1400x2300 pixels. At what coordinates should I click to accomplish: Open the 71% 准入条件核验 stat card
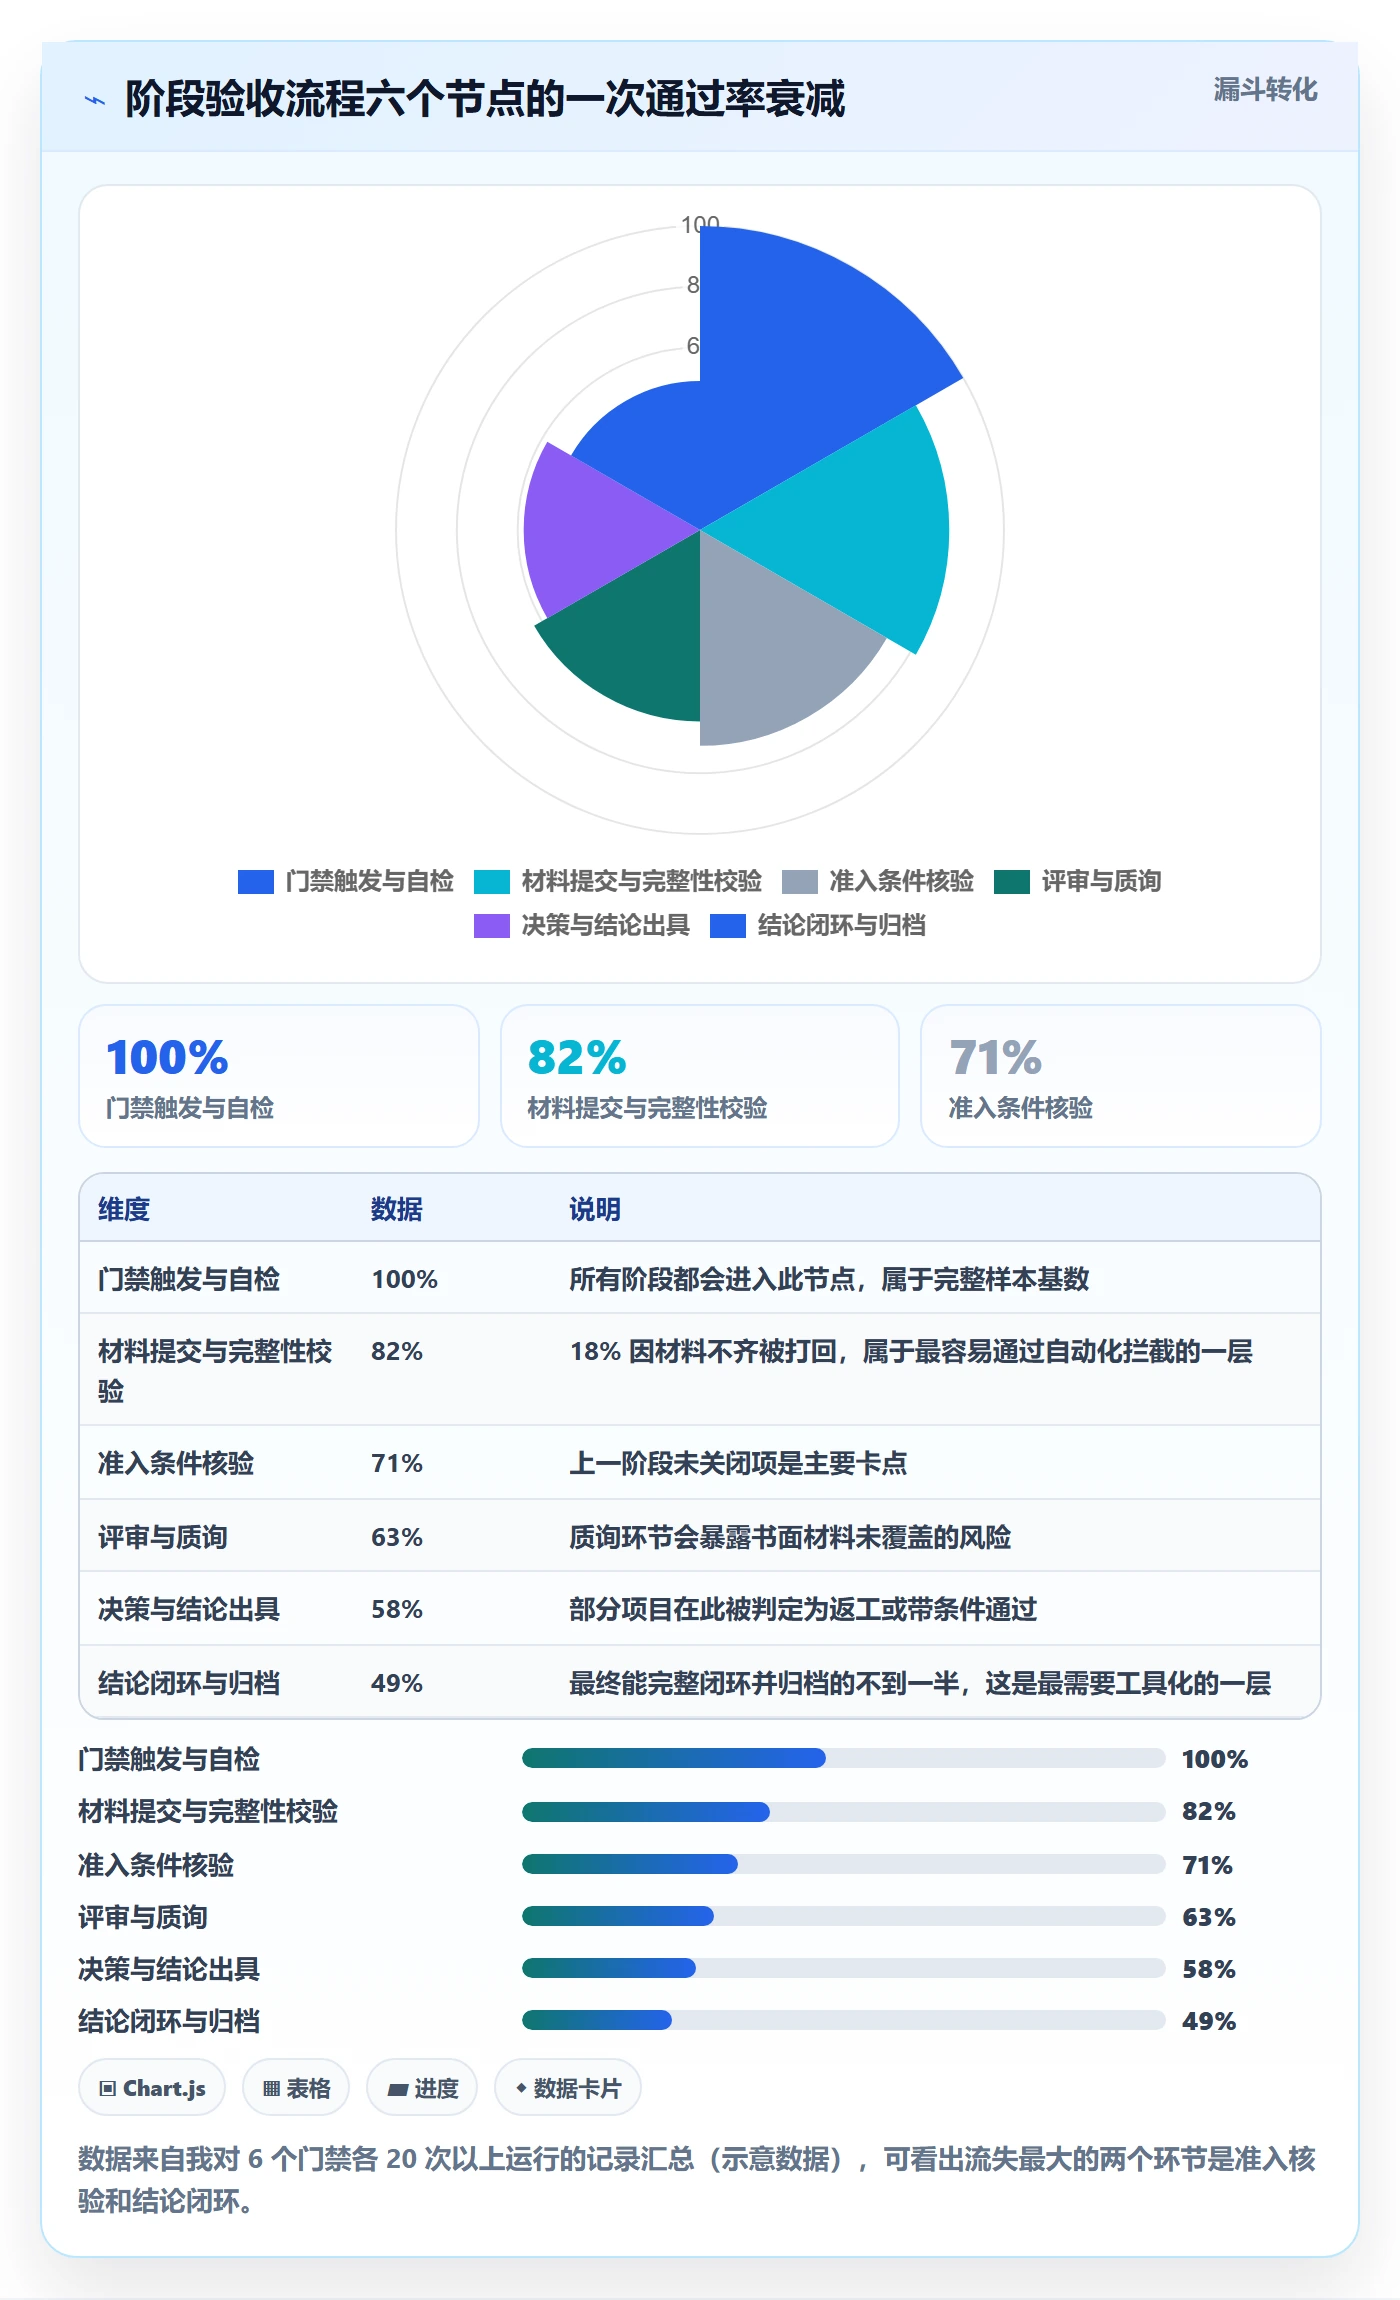1121,1076
